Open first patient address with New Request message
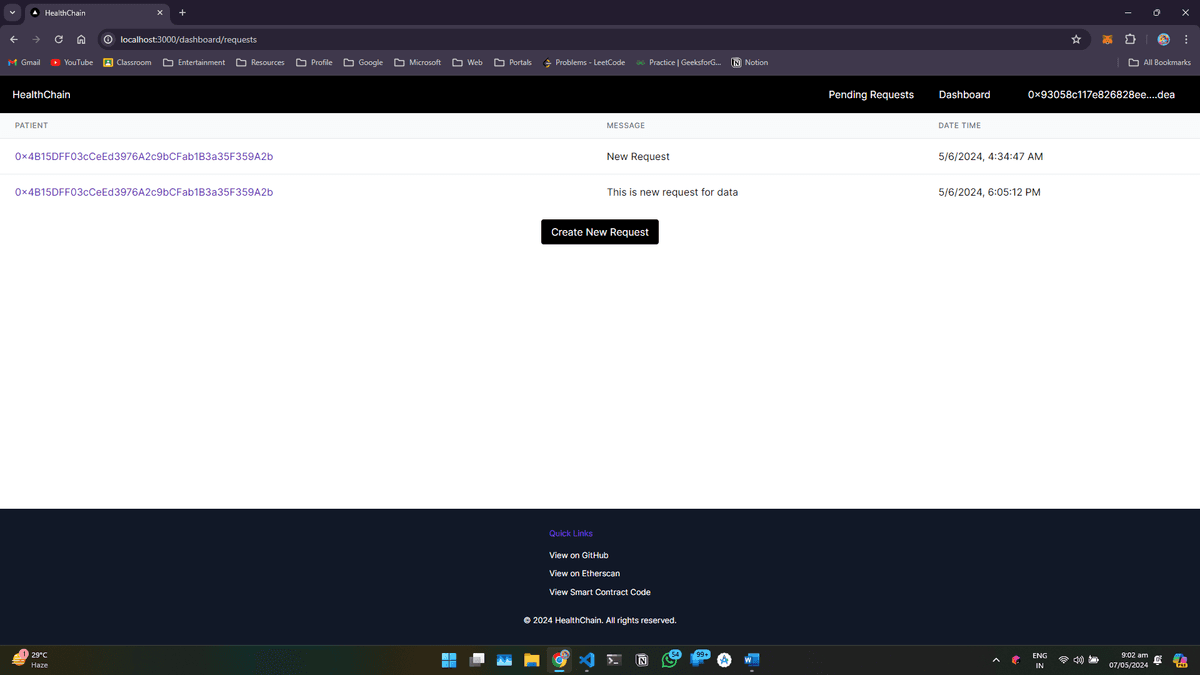 click(x=144, y=157)
